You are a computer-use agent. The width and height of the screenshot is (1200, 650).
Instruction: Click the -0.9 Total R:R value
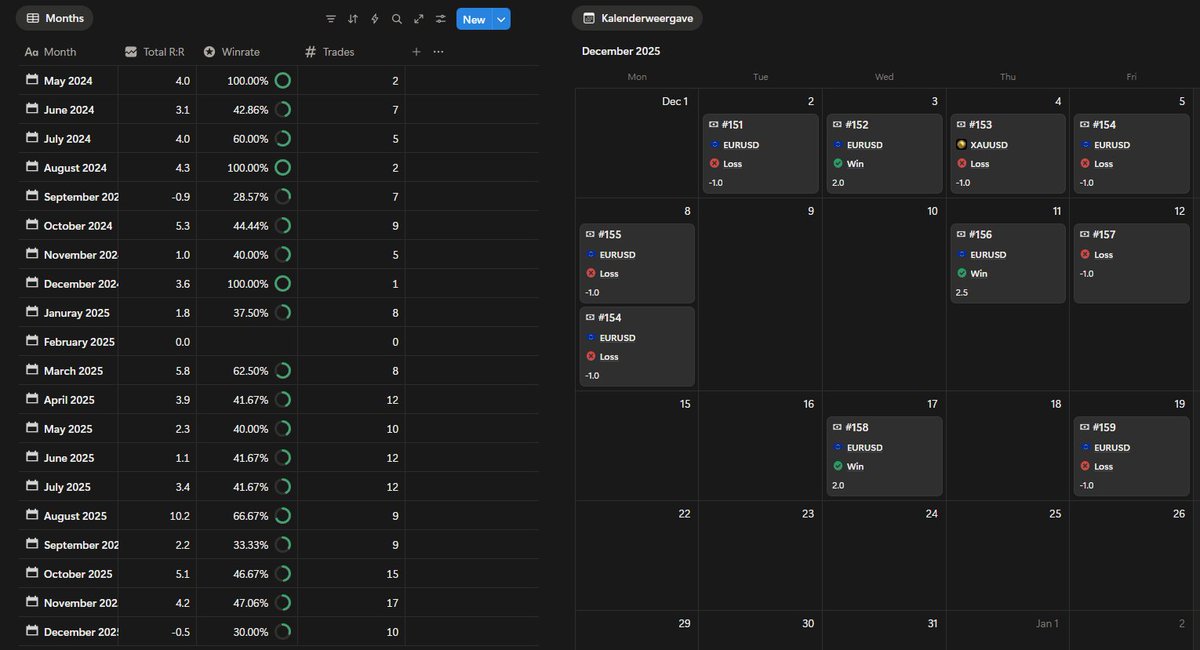(x=182, y=197)
